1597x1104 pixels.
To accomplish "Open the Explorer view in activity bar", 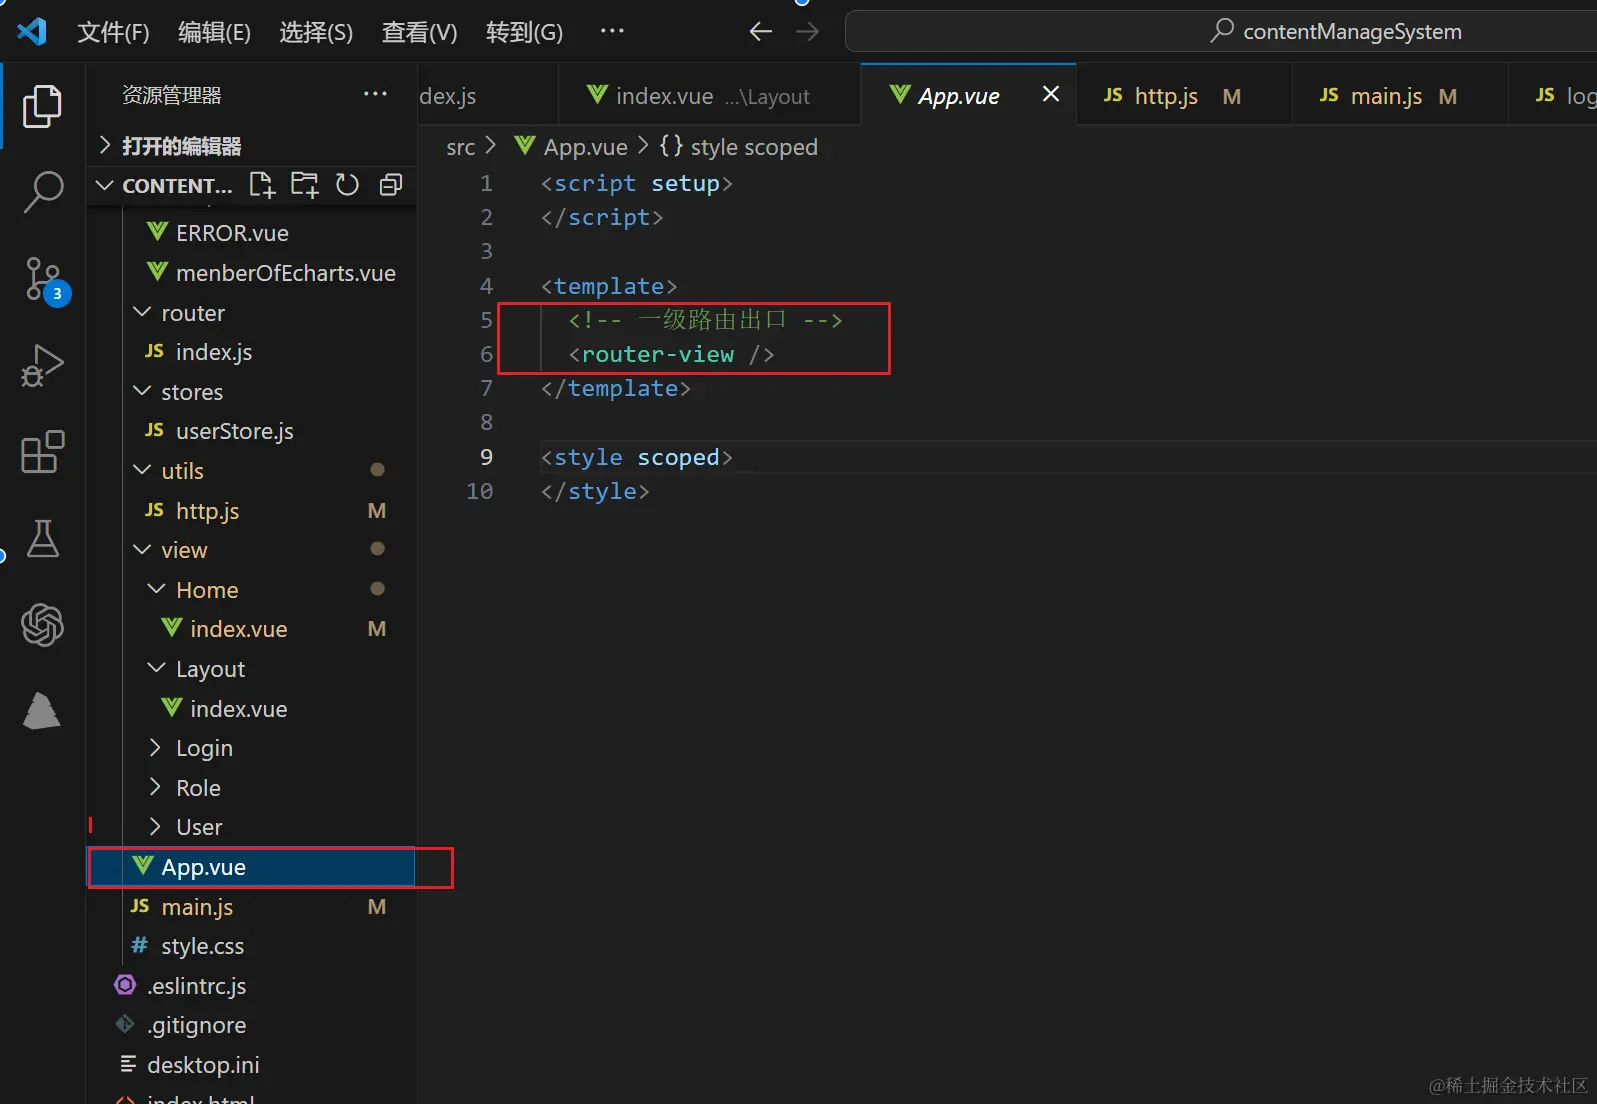I will pos(42,106).
